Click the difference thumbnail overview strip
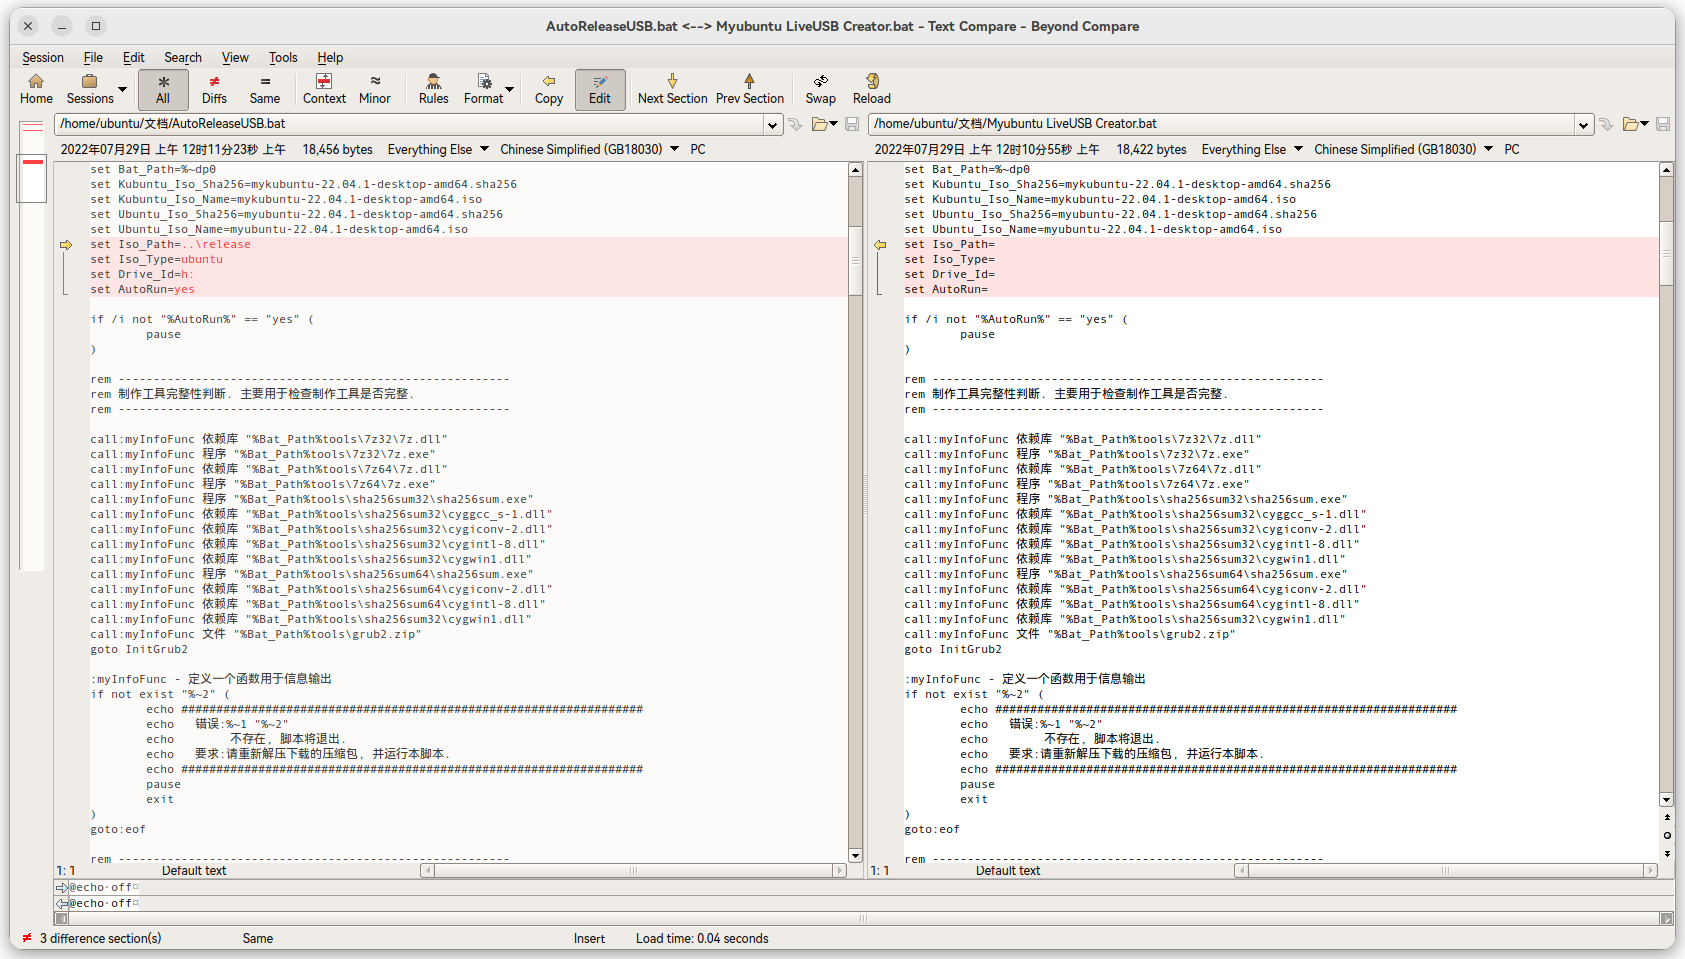Viewport: 1685px width, 959px height. pyautogui.click(x=32, y=345)
